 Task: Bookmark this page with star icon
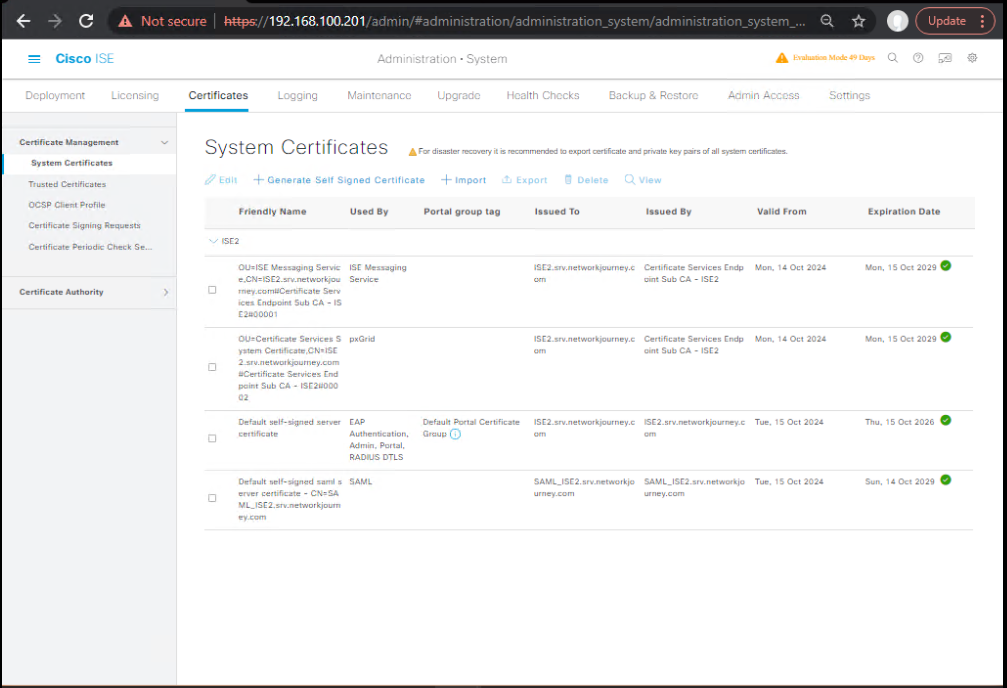(x=859, y=21)
